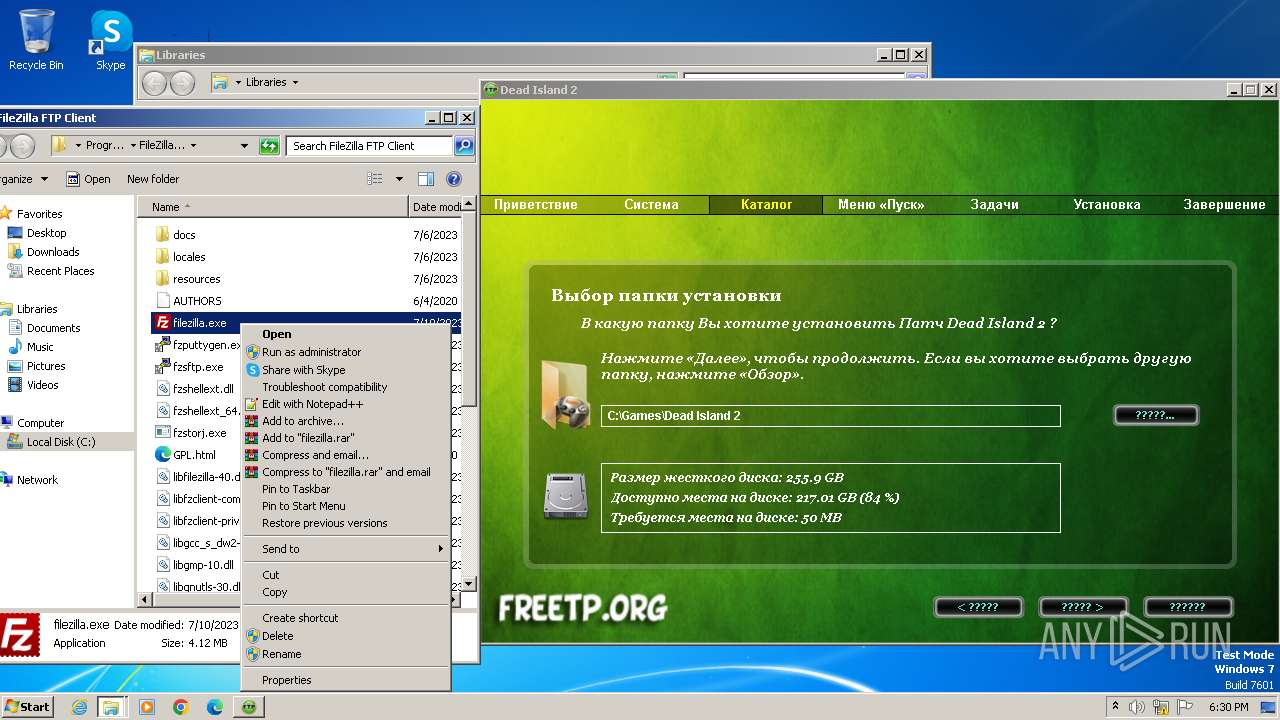Click the Start button

coord(27,707)
